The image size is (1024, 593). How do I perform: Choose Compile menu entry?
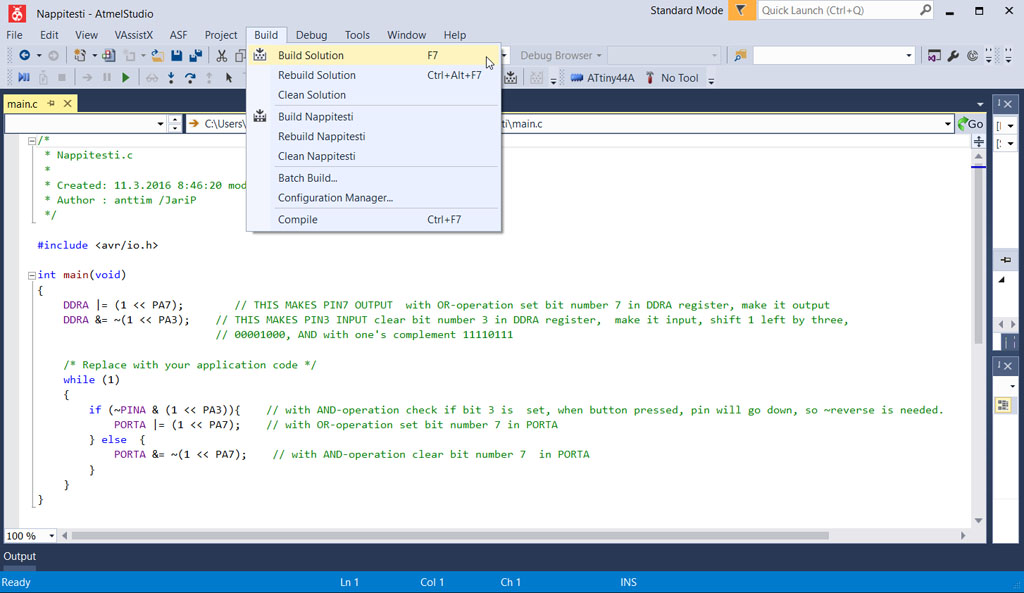pos(374,219)
